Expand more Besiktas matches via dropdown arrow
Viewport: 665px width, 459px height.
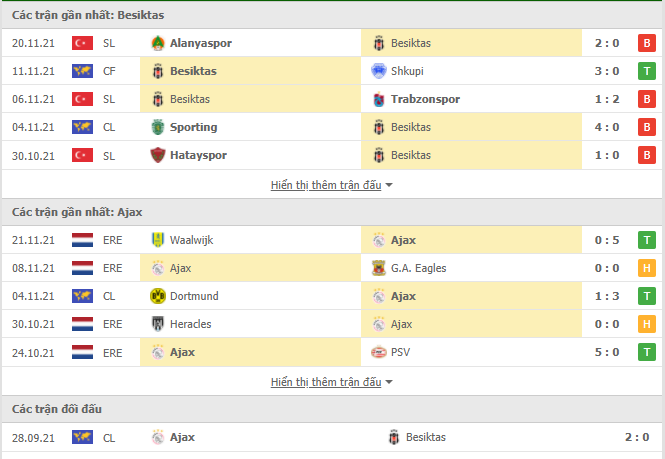coord(389,185)
